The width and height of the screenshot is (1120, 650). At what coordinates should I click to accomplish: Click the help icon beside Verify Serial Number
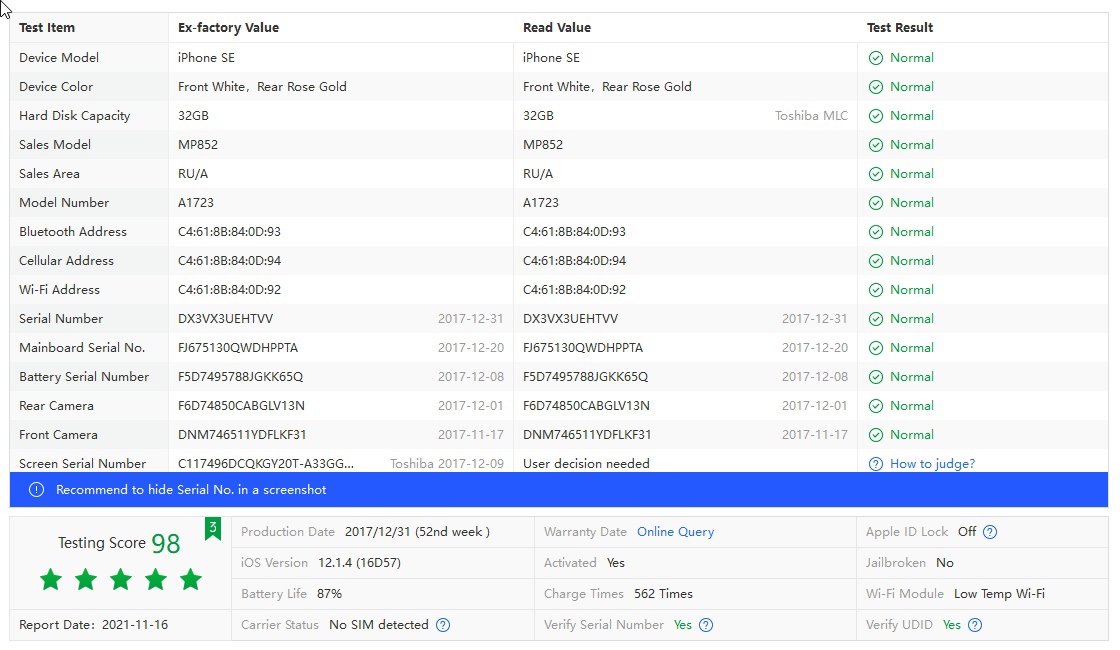click(706, 625)
